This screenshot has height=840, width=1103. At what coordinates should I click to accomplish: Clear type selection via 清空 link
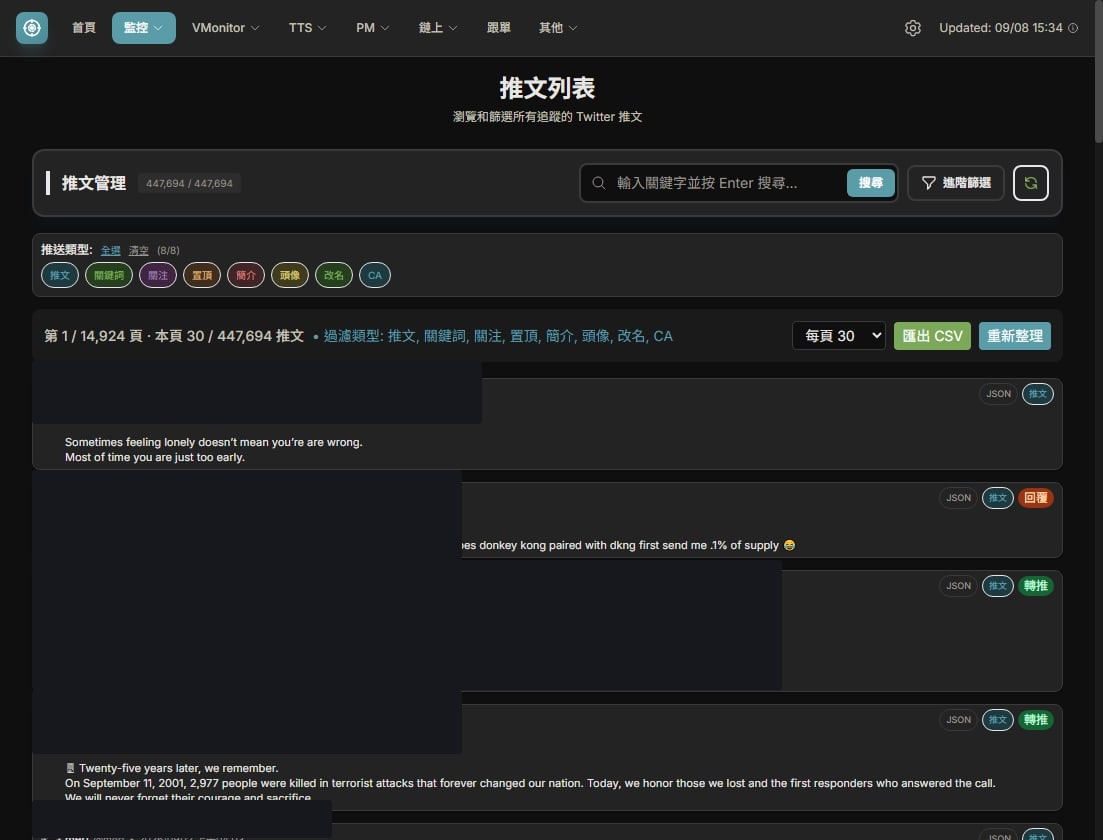[x=139, y=250]
